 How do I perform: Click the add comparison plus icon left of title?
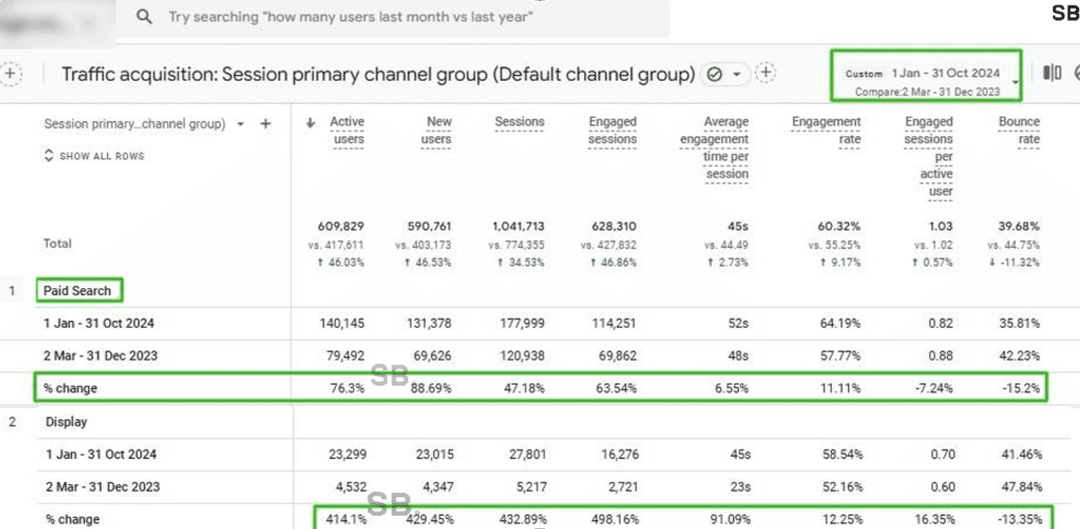(10, 74)
